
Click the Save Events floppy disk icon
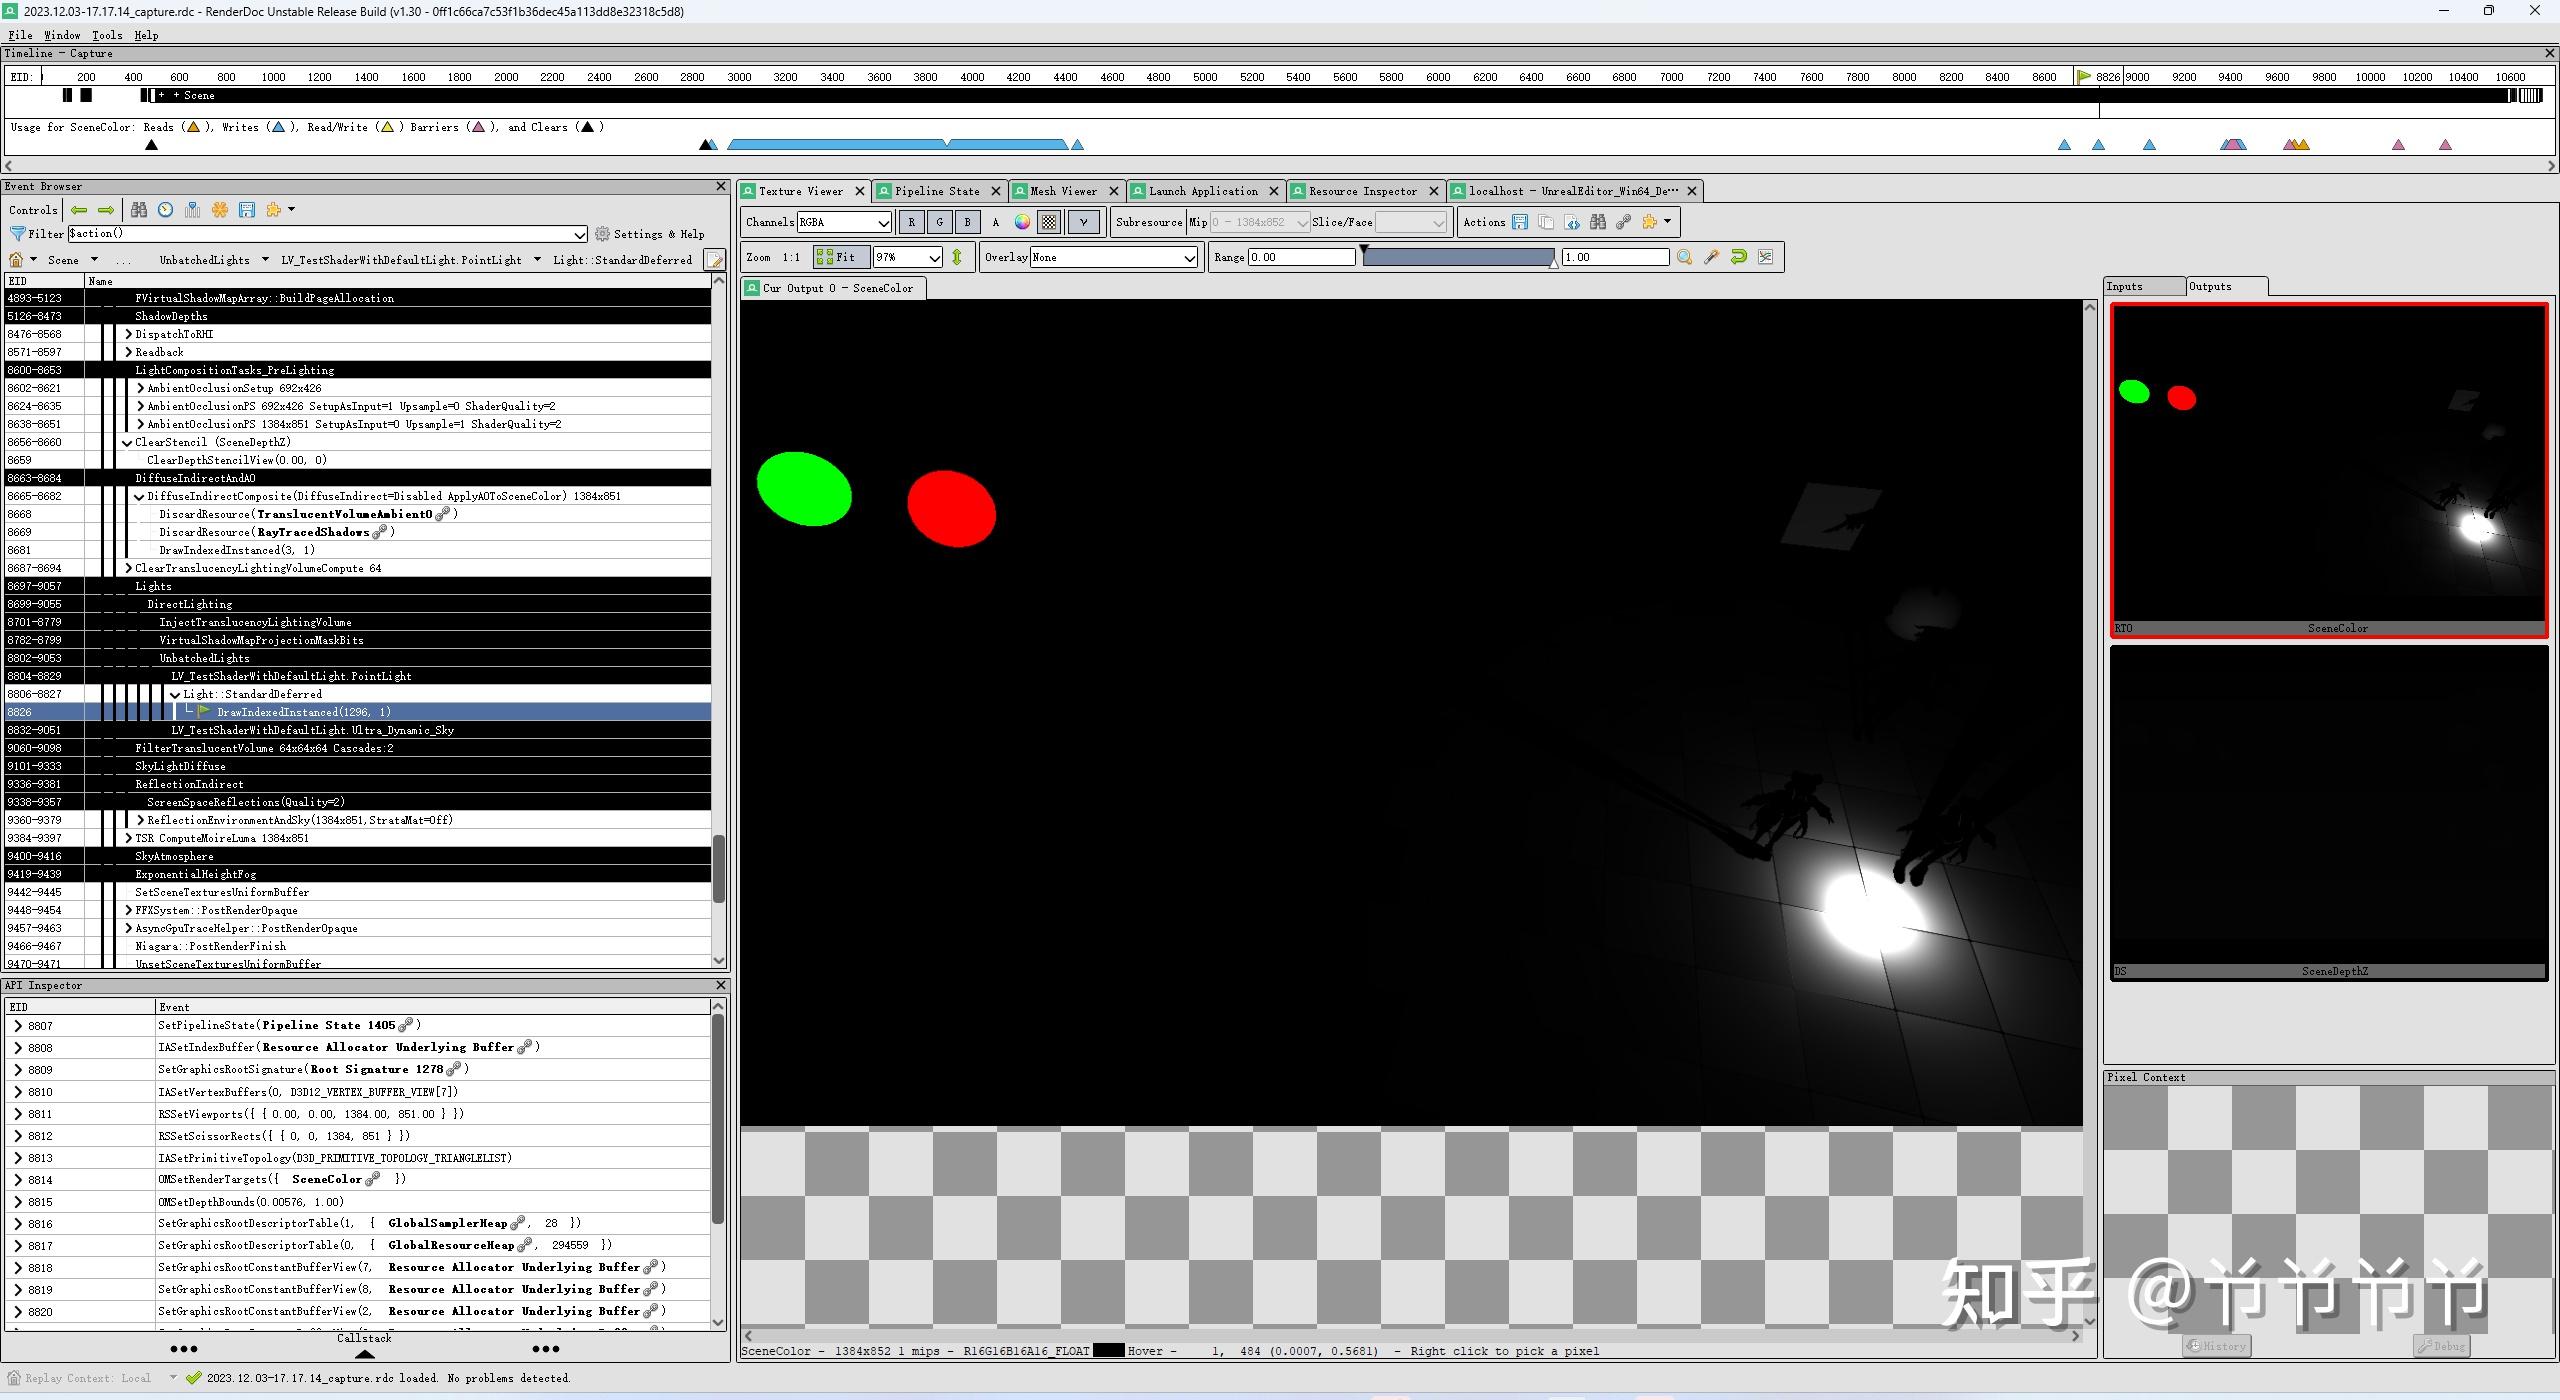click(247, 209)
